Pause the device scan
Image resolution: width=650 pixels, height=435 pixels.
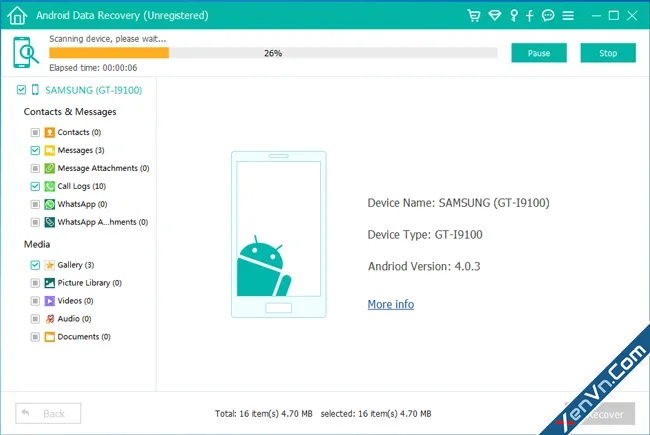point(539,53)
